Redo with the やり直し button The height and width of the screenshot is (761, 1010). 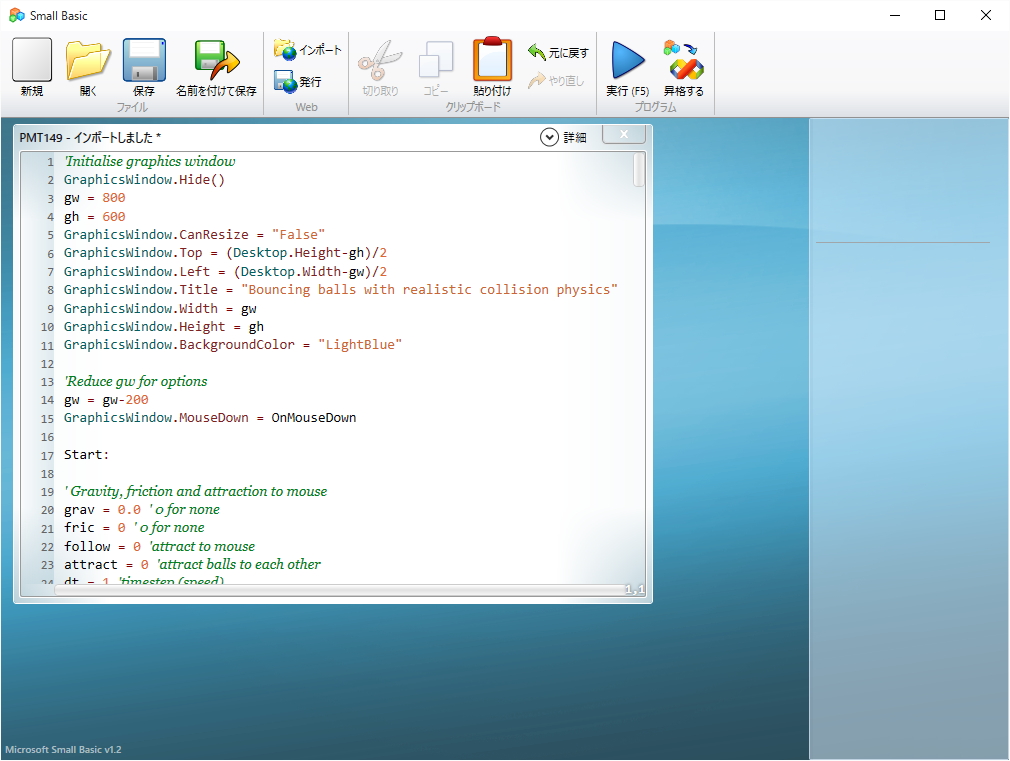[x=556, y=81]
